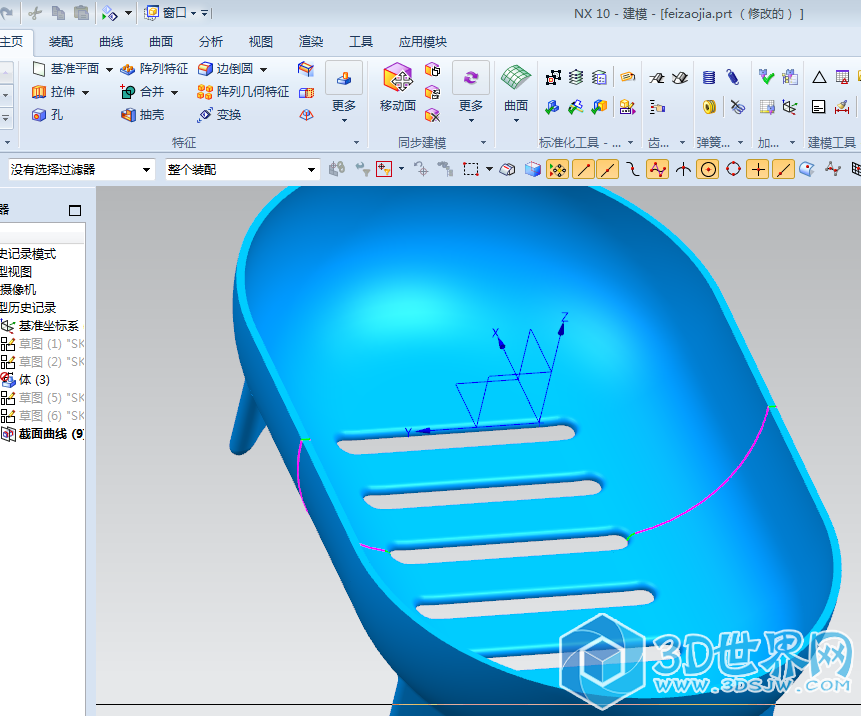Click the 拉伸 extrude icon
Viewport: 861px width, 716px height.
click(39, 92)
